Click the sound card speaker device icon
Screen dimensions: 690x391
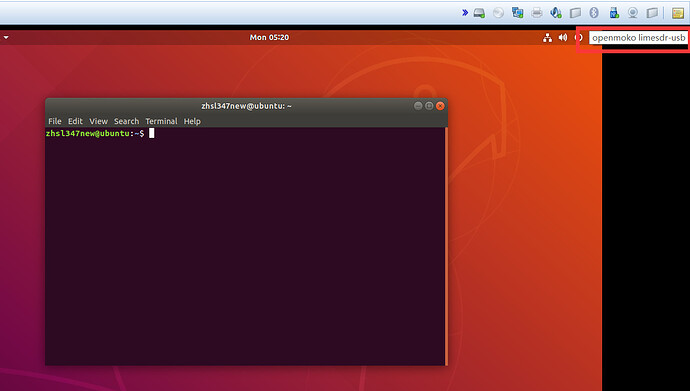[556, 13]
